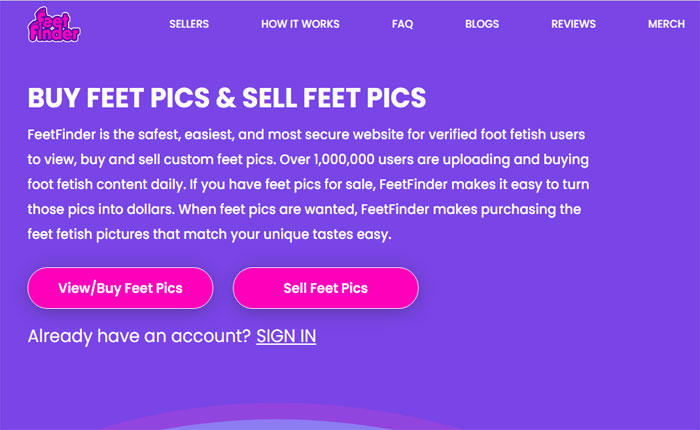
Task: Click the Sell Feet Pics button
Action: (325, 288)
